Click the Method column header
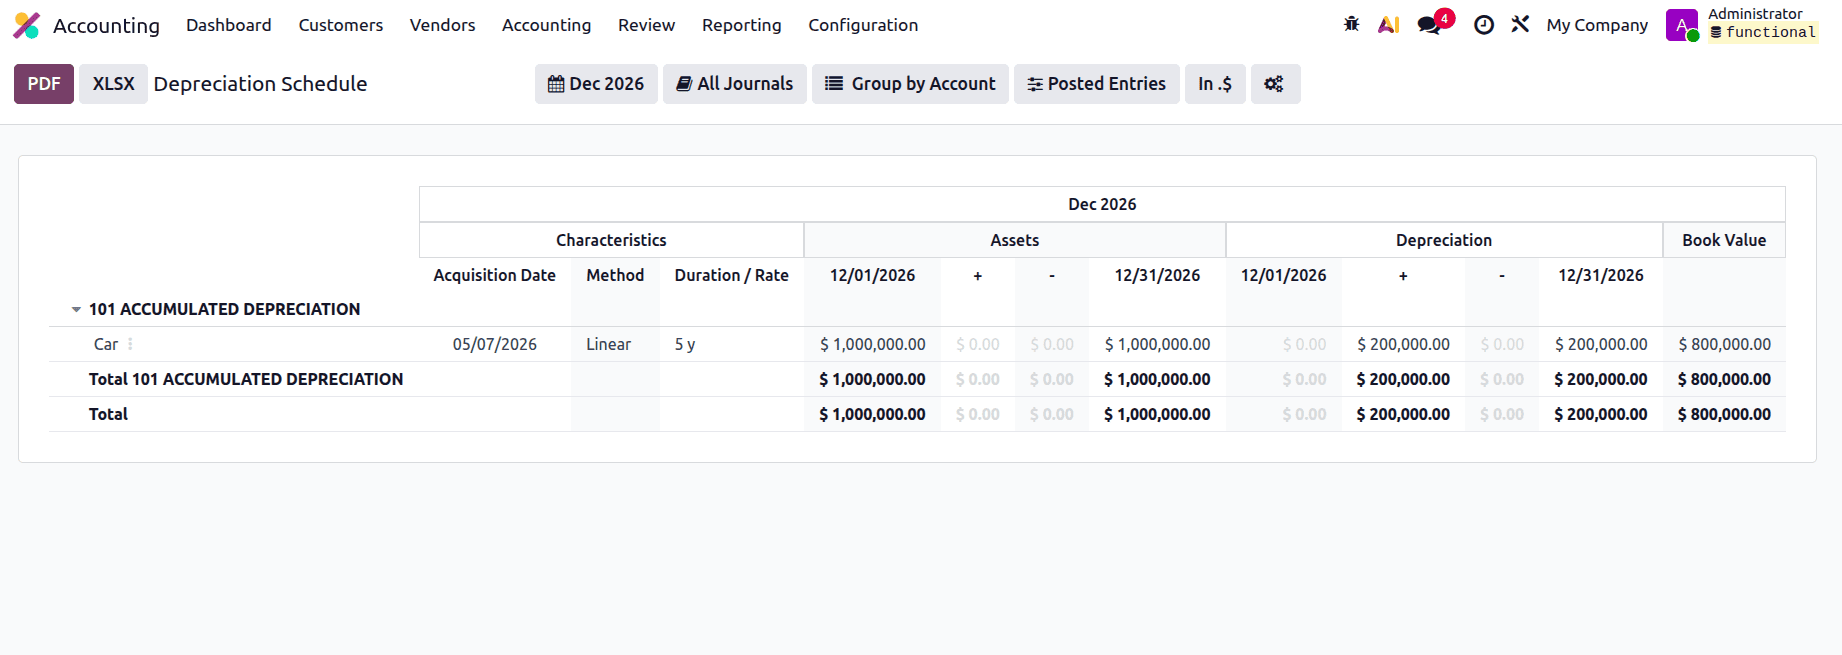 (615, 275)
